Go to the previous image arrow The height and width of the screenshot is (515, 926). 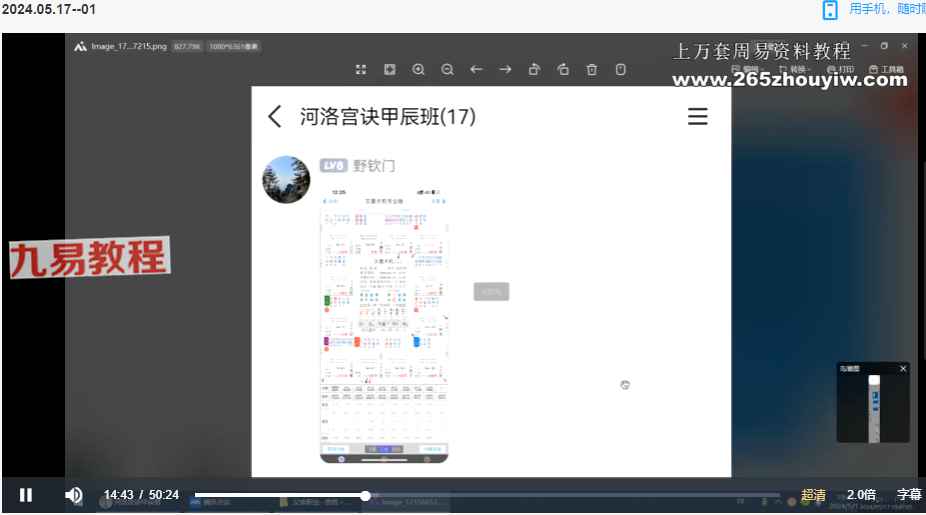click(477, 70)
